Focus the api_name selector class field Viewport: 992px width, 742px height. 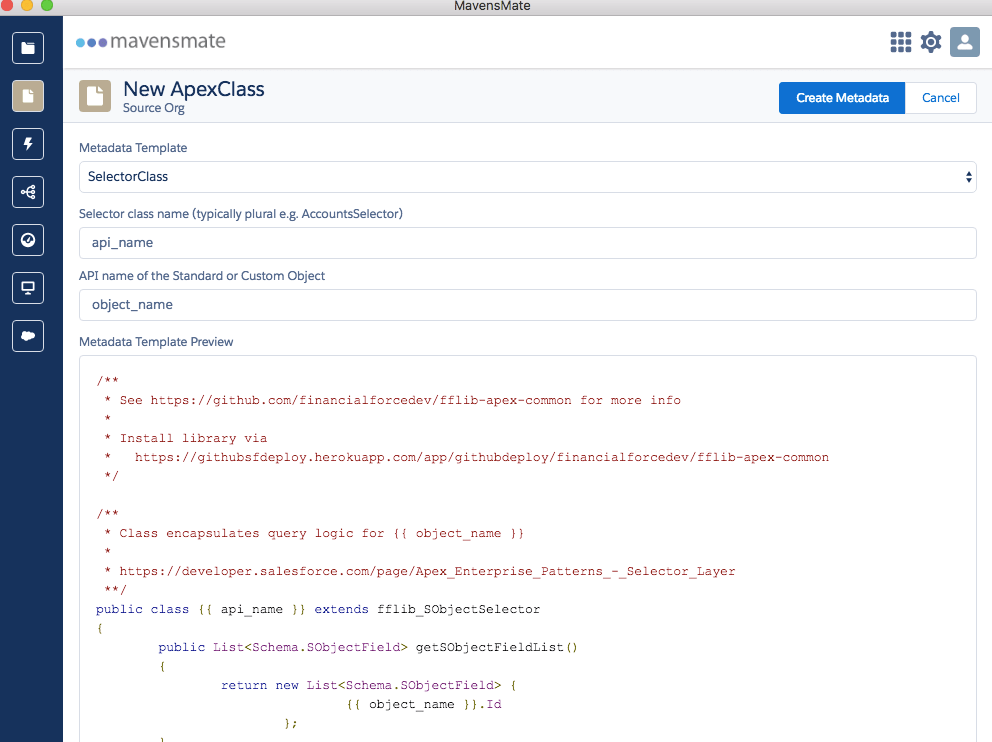pyautogui.click(x=528, y=243)
